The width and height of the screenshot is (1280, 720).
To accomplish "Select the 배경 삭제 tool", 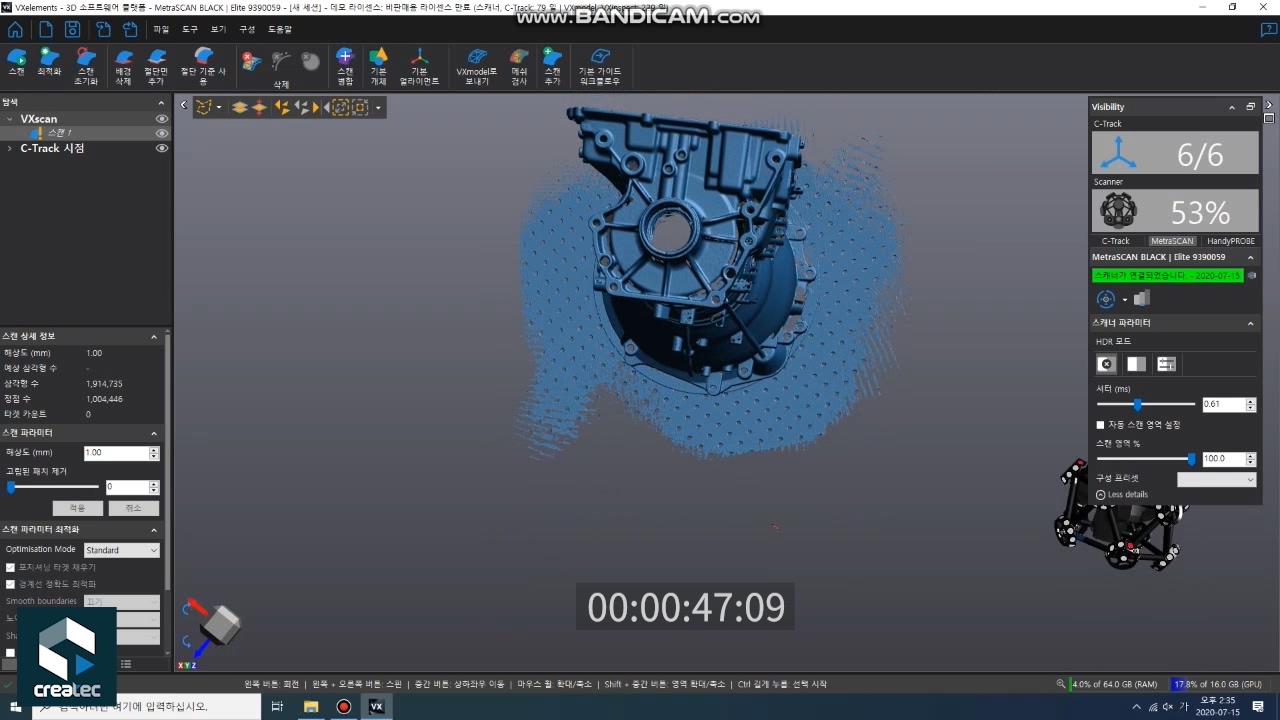I will click(x=123, y=66).
